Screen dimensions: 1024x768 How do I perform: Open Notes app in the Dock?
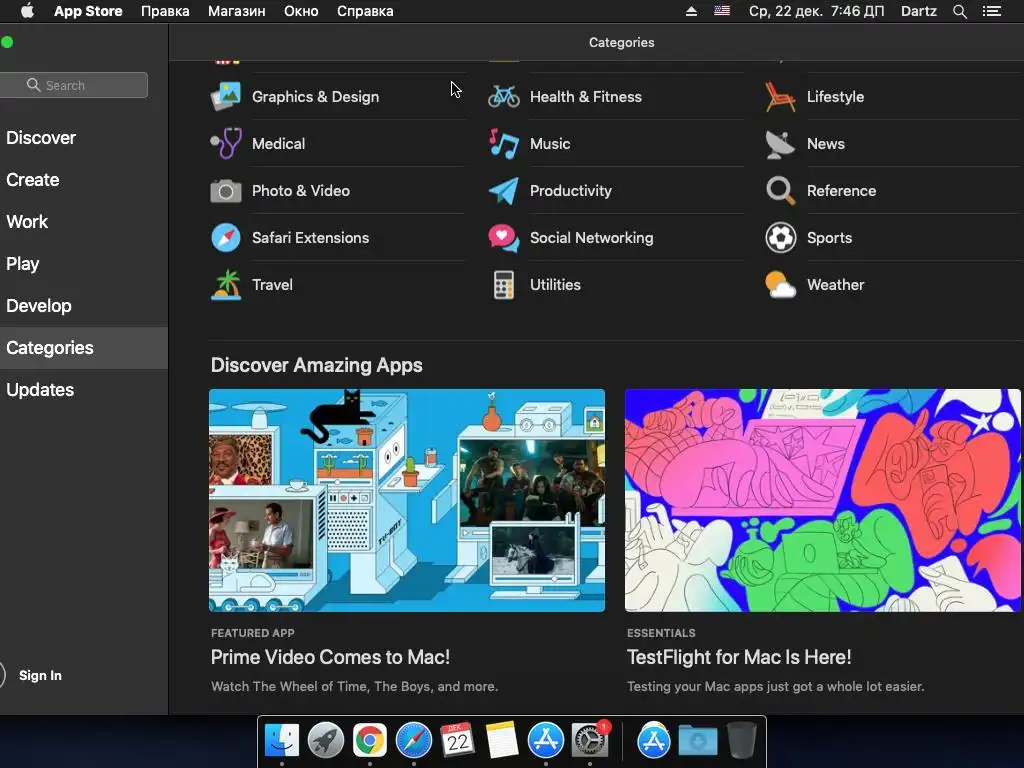click(x=502, y=741)
